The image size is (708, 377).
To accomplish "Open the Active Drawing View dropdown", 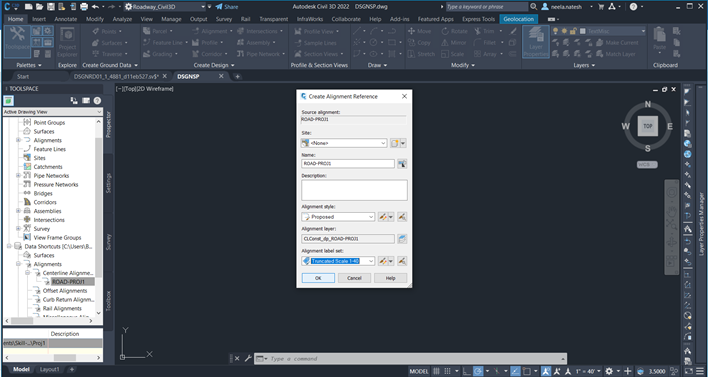I will coord(53,112).
